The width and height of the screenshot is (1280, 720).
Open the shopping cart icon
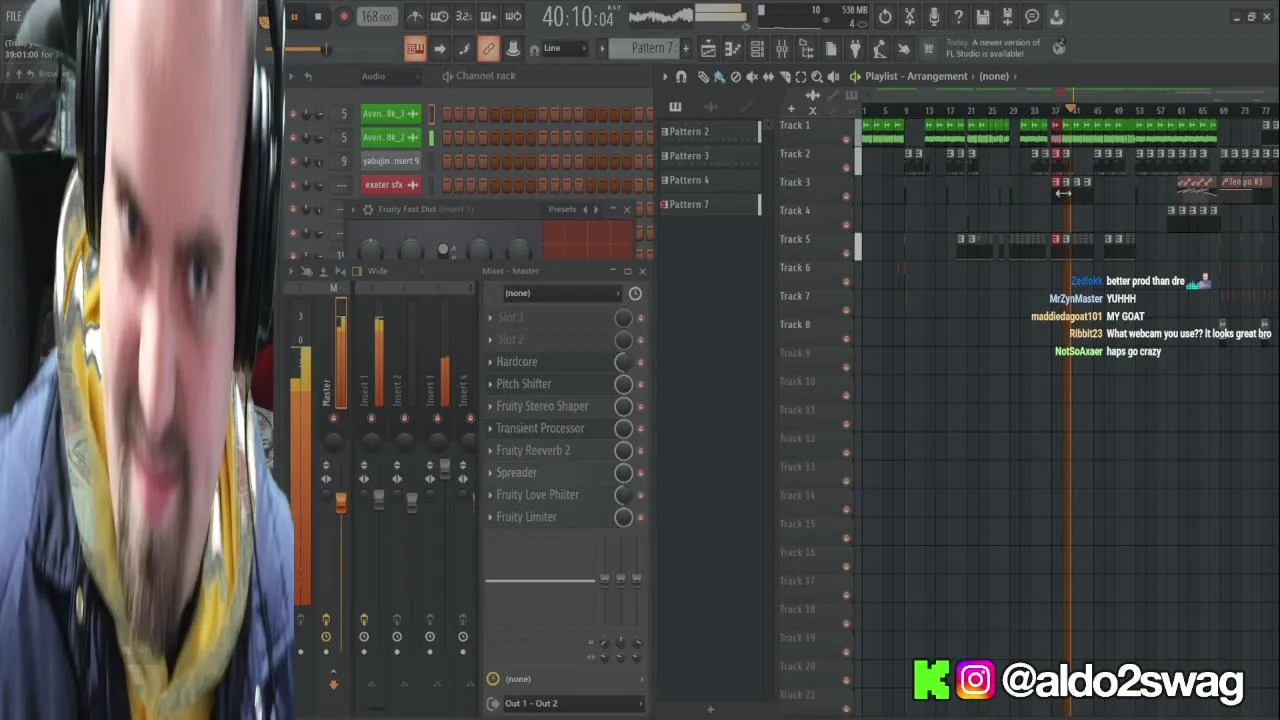point(928,48)
